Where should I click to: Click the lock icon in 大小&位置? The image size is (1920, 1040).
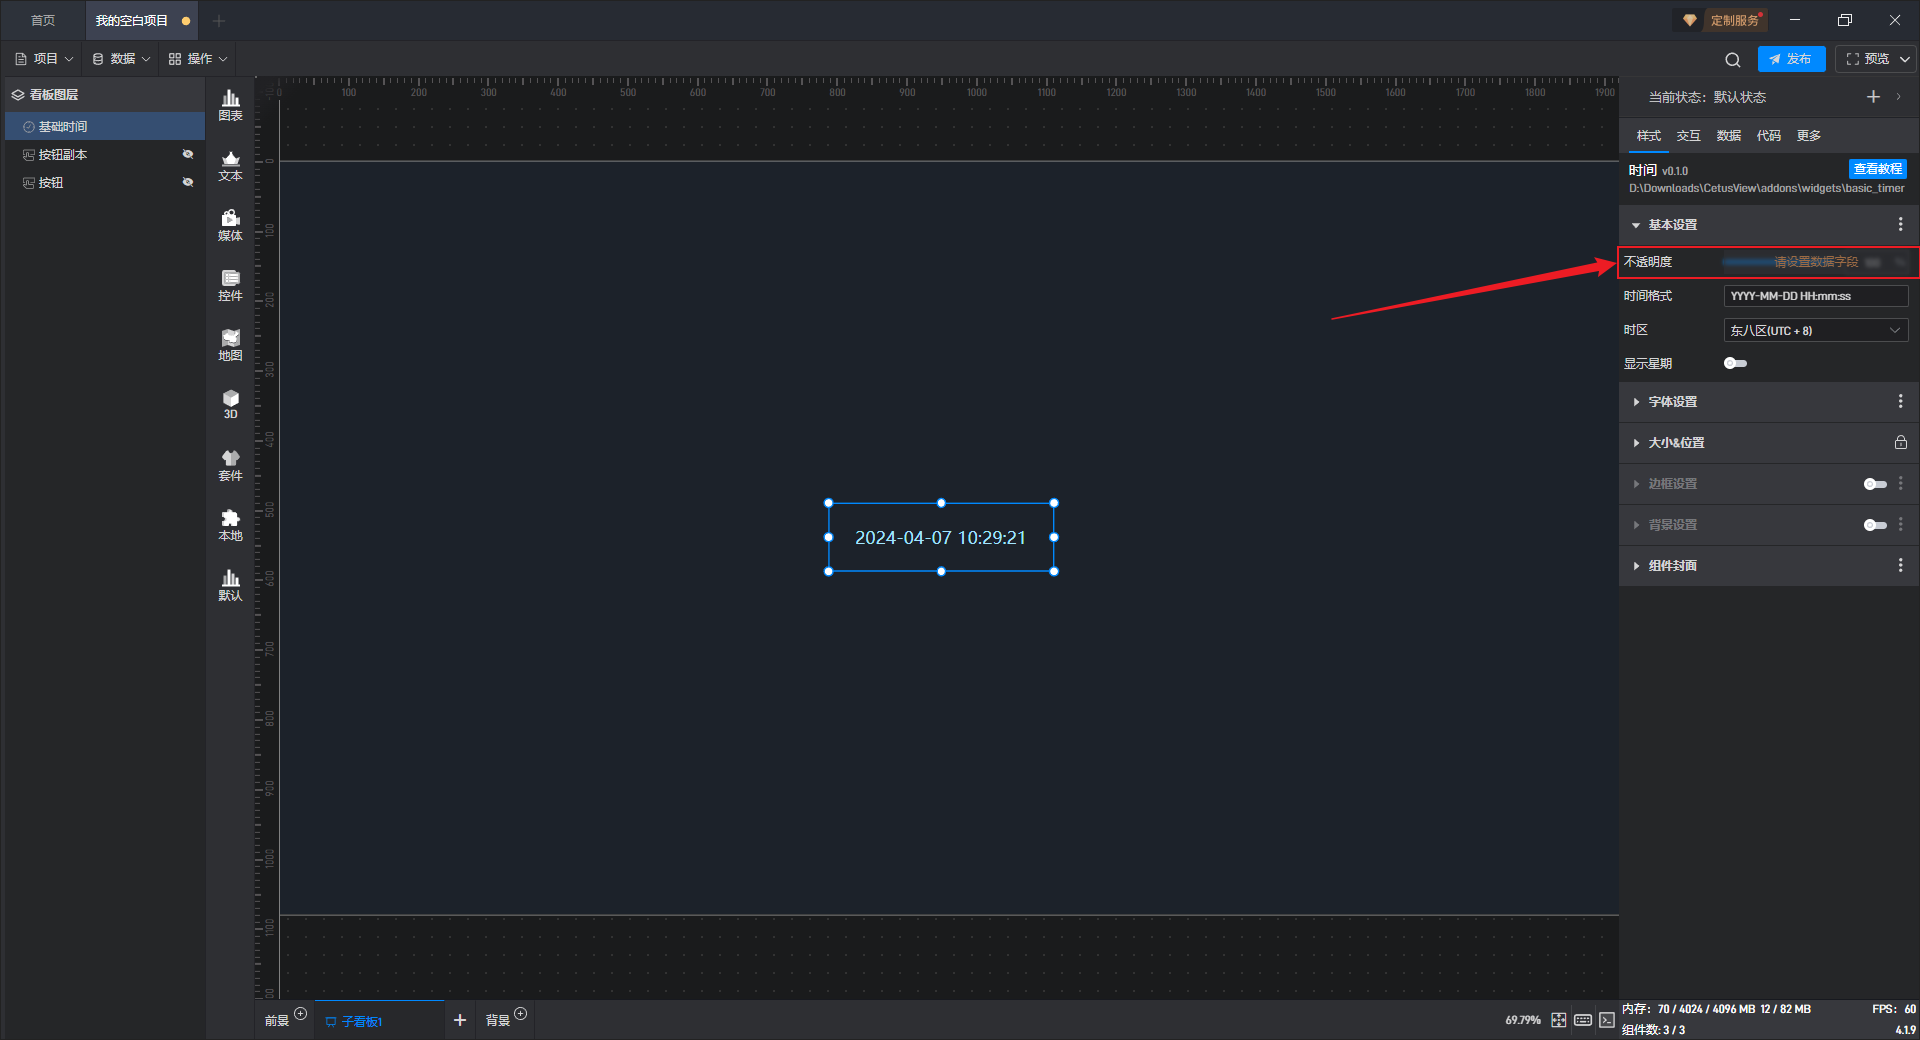tap(1900, 443)
